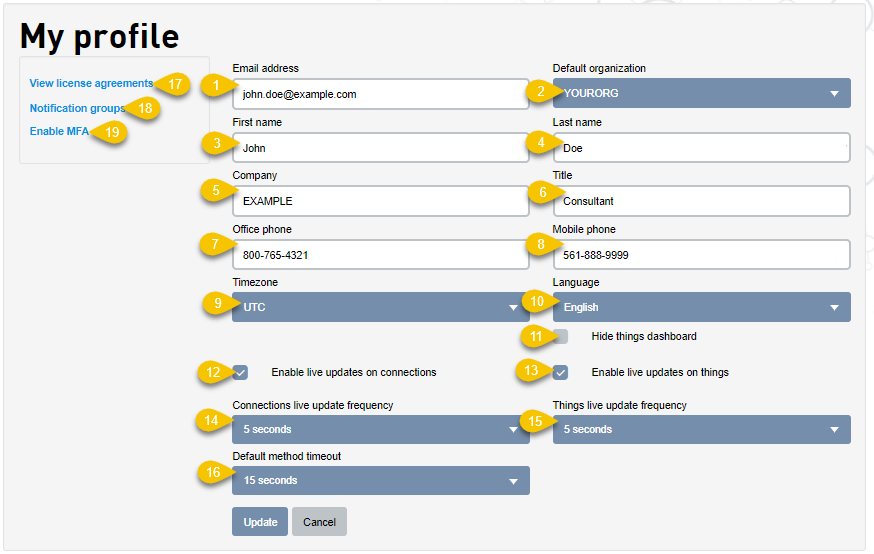Select the Last name input field
This screenshot has width=874, height=554.
click(702, 148)
